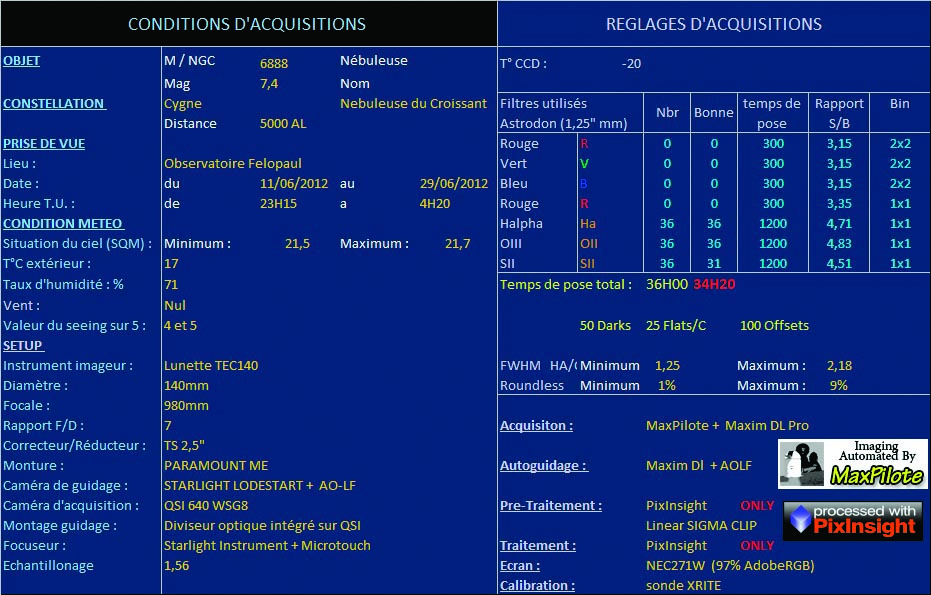Screen dimensions: 931x595
Task: Select the Pre-Traitement label
Action: click(x=550, y=505)
